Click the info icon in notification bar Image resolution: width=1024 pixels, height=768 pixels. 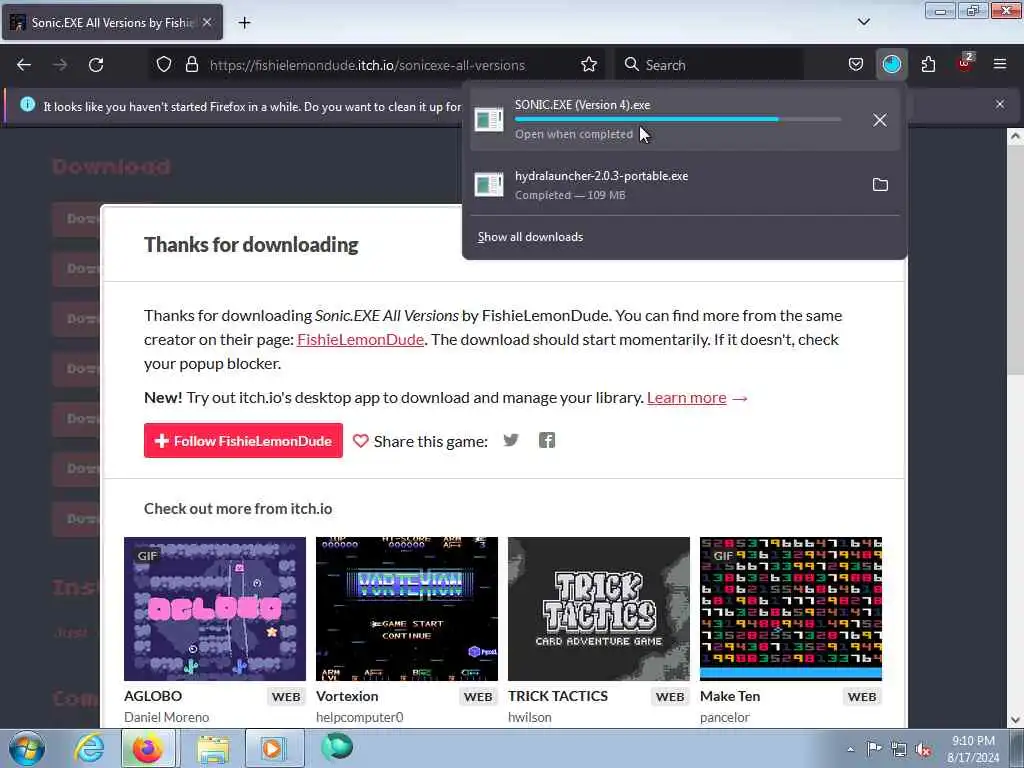click(27, 104)
